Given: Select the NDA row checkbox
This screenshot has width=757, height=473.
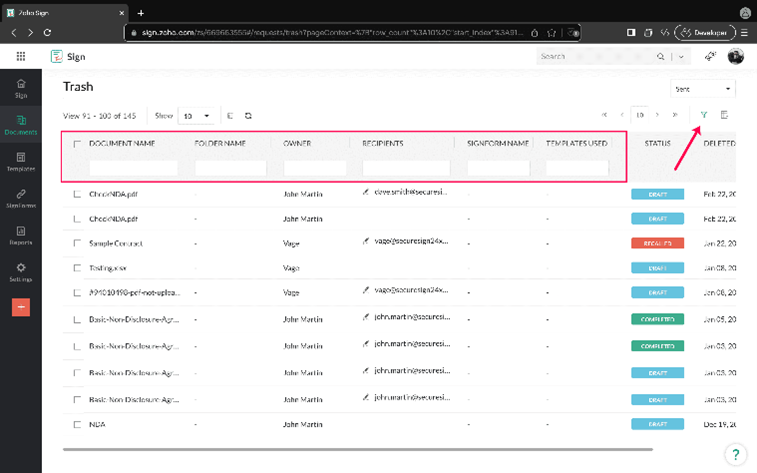Looking at the screenshot, I should tap(77, 424).
